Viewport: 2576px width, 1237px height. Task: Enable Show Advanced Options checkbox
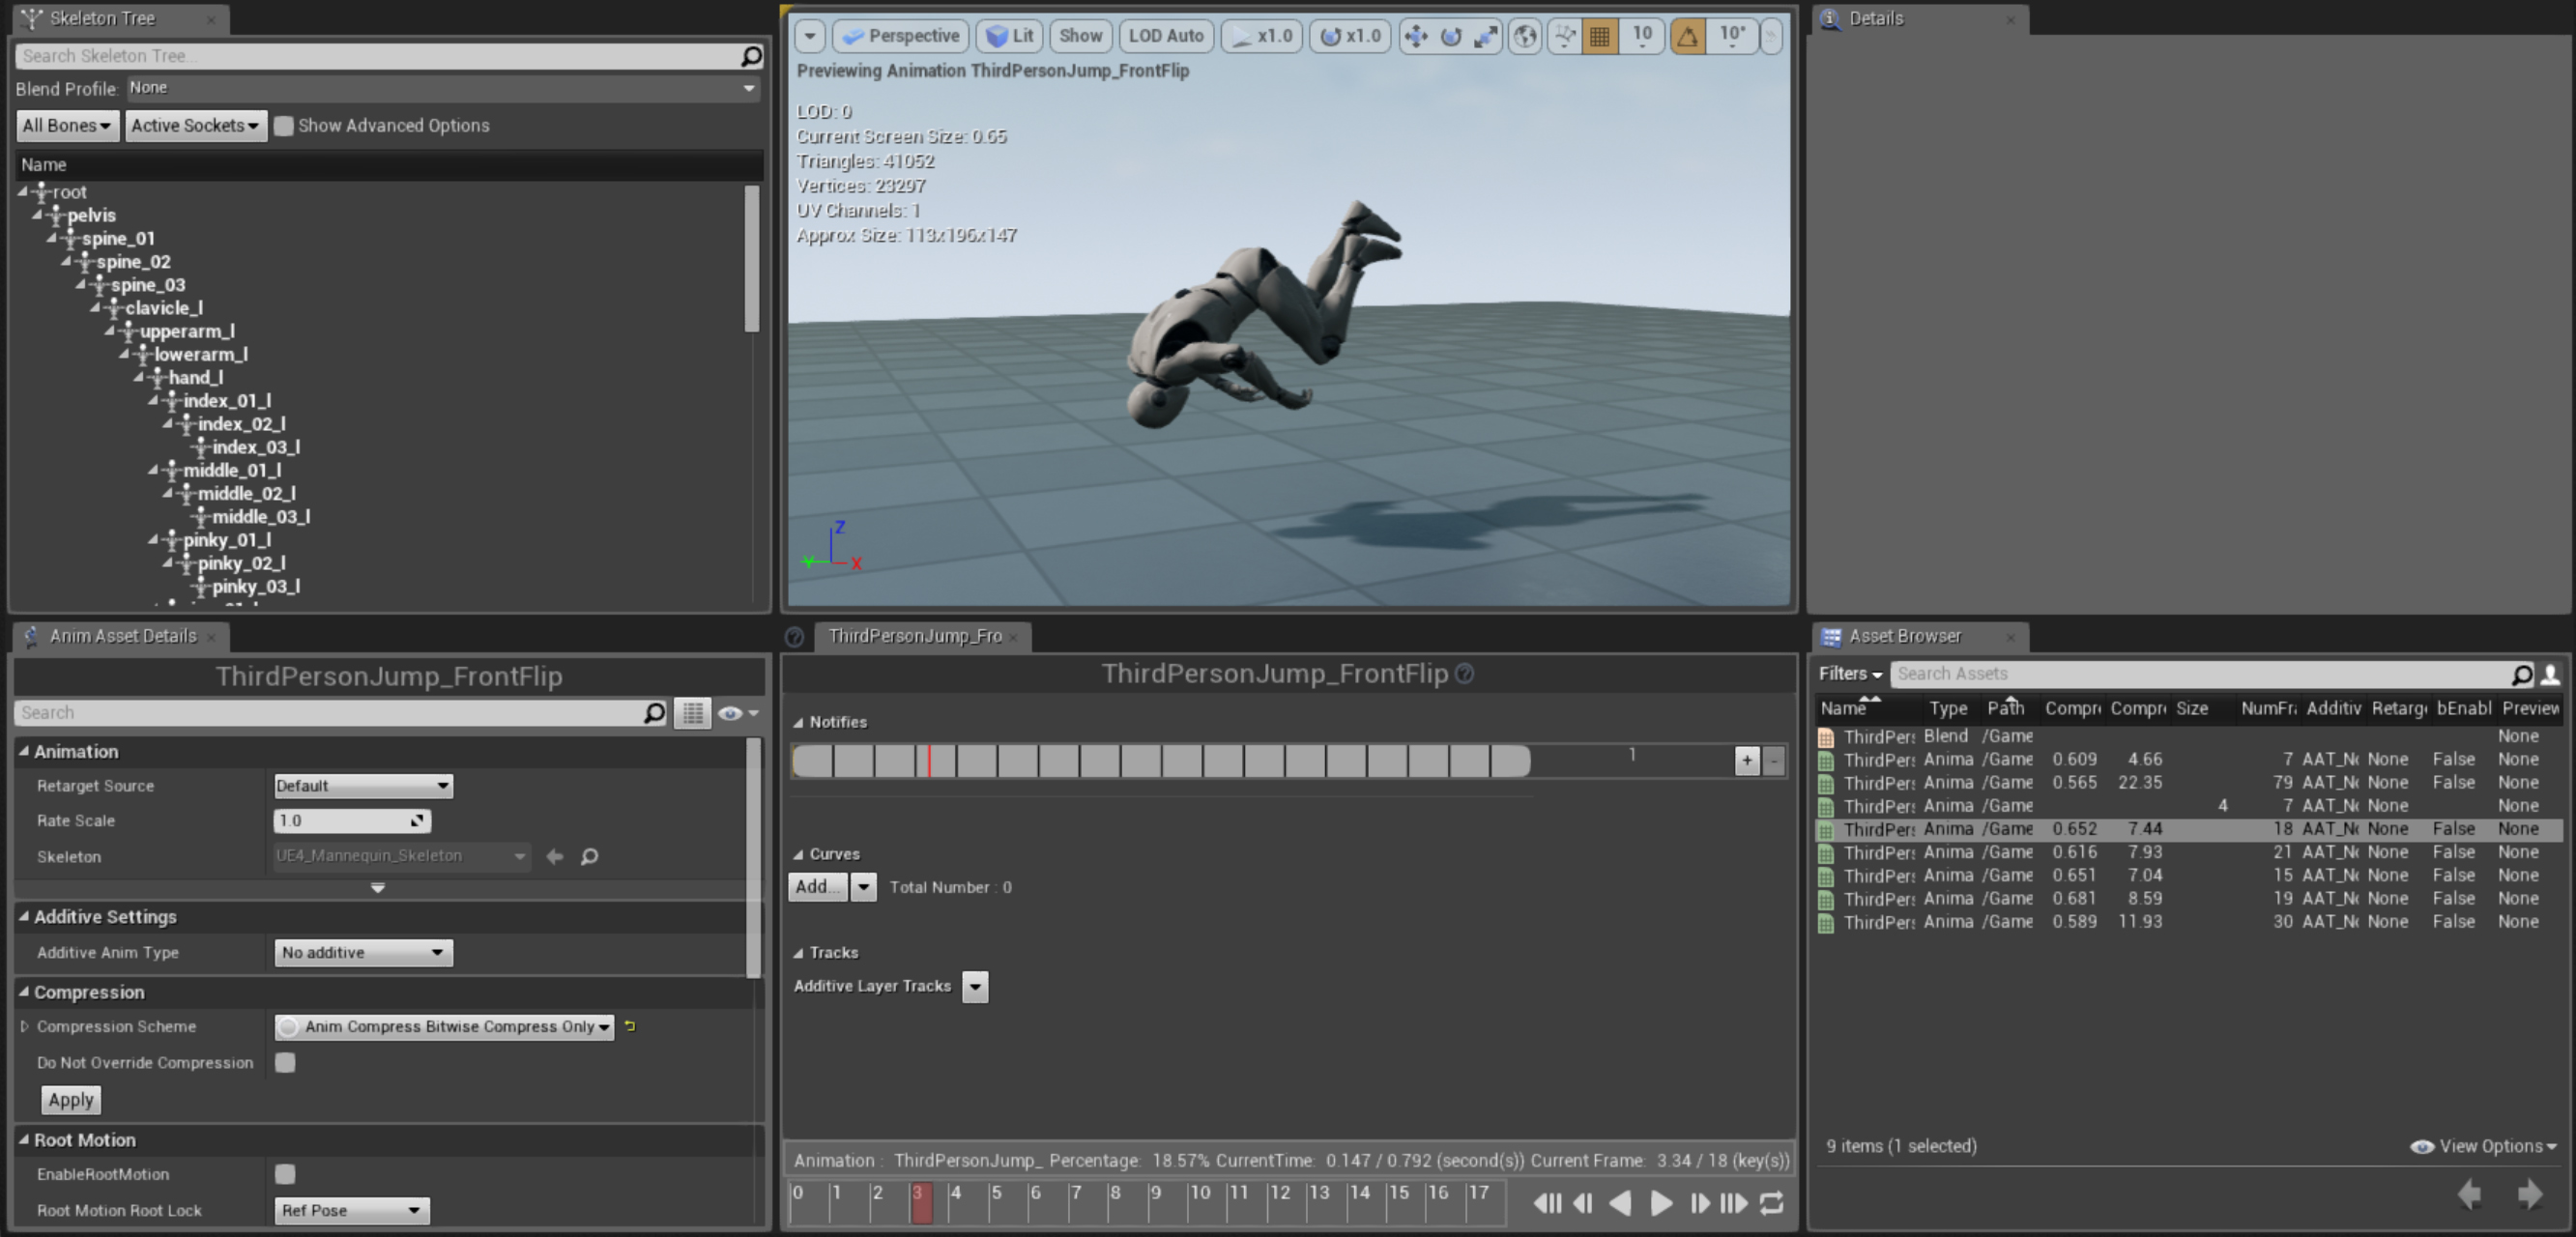pyautogui.click(x=284, y=126)
